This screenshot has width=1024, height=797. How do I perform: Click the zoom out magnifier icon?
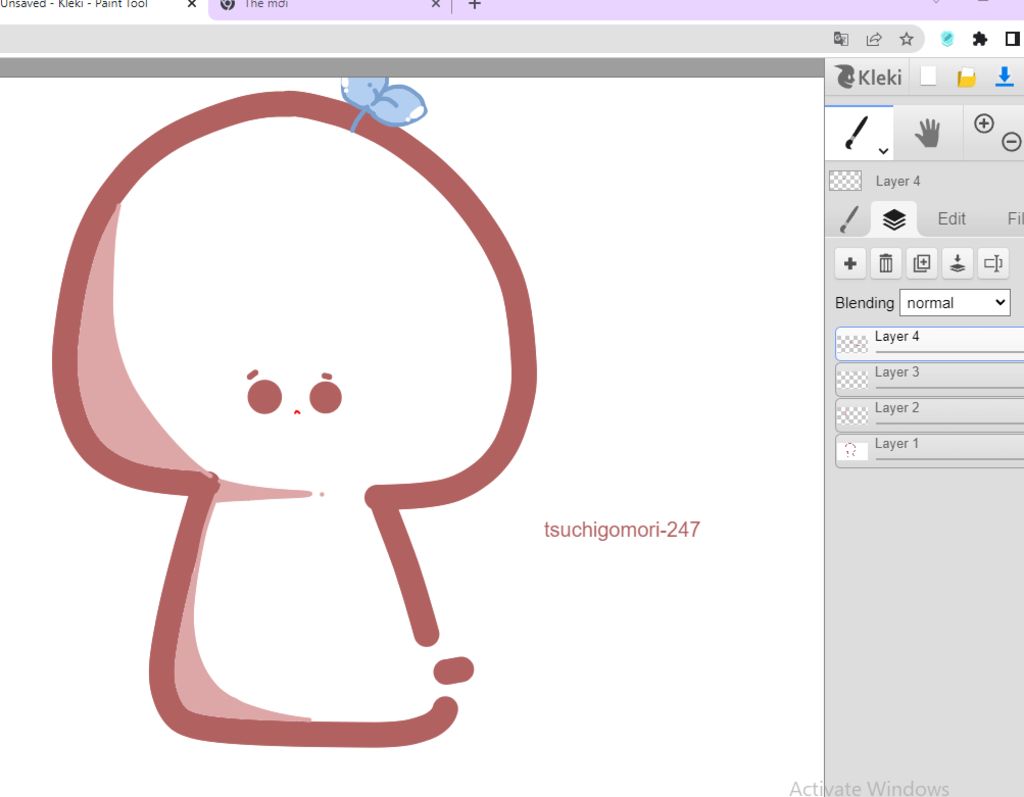[x=1011, y=142]
